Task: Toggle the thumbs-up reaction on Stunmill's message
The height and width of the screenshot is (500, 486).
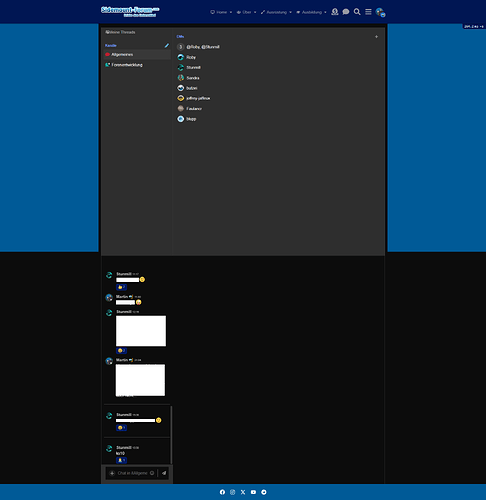Action: point(121,287)
